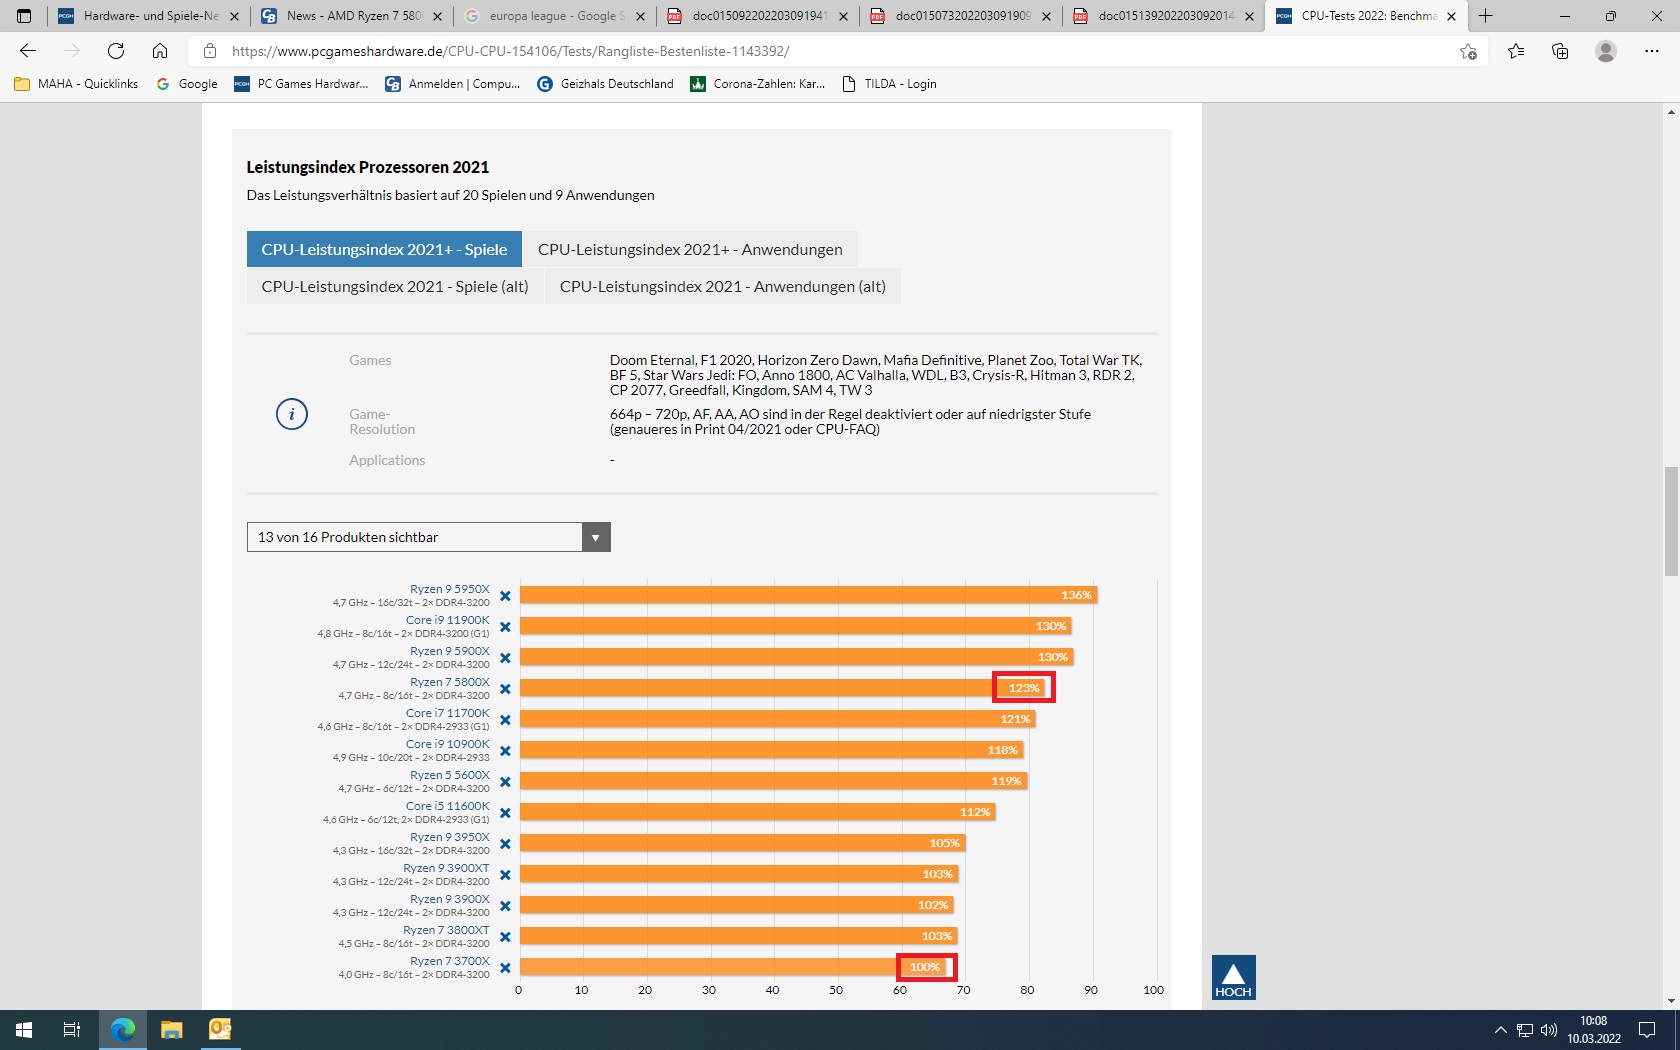
Task: Open a new browser tab
Action: [1486, 16]
